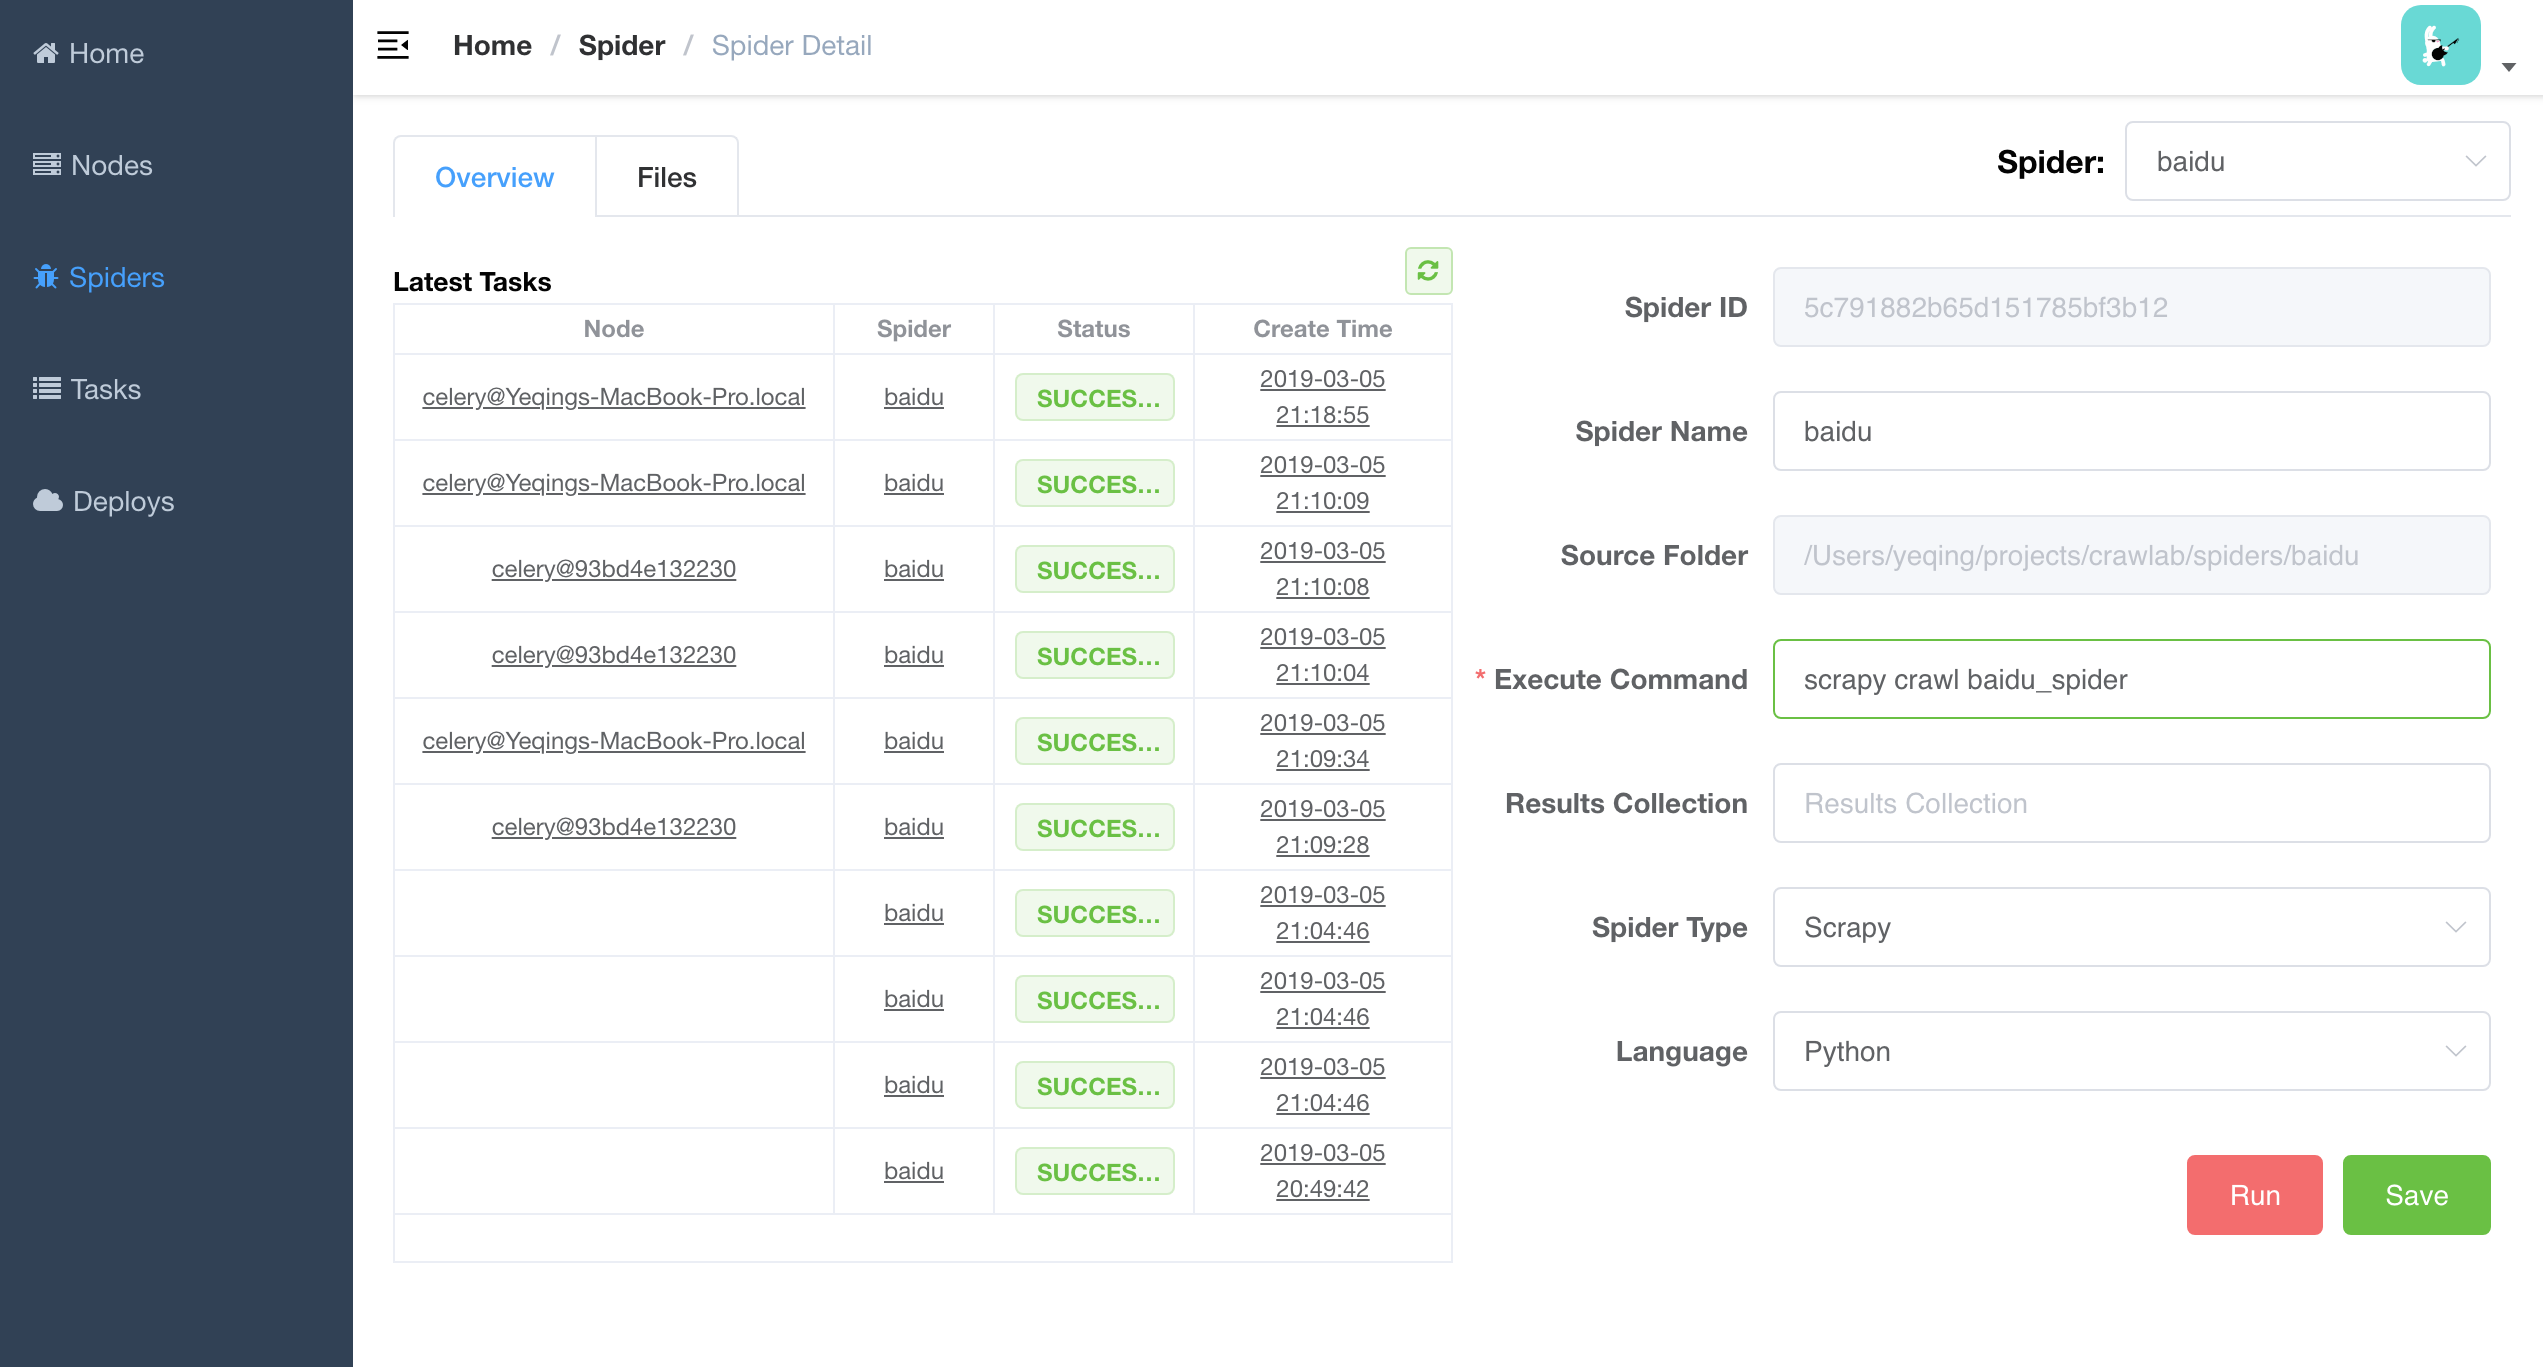Refresh Latest Tasks with the green refresh icon
The width and height of the screenshot is (2543, 1367).
[1428, 270]
